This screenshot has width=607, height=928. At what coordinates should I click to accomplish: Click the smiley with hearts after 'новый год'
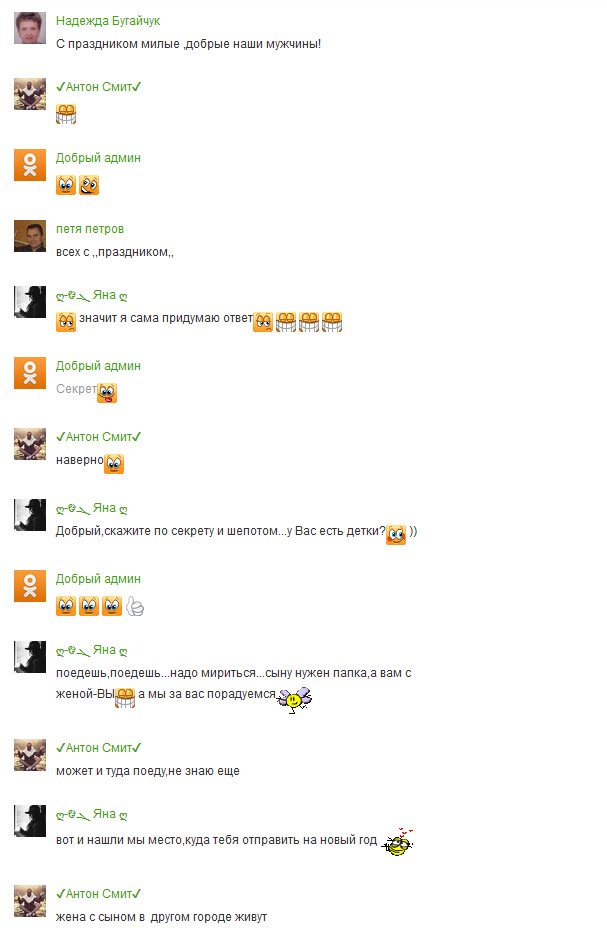398,842
